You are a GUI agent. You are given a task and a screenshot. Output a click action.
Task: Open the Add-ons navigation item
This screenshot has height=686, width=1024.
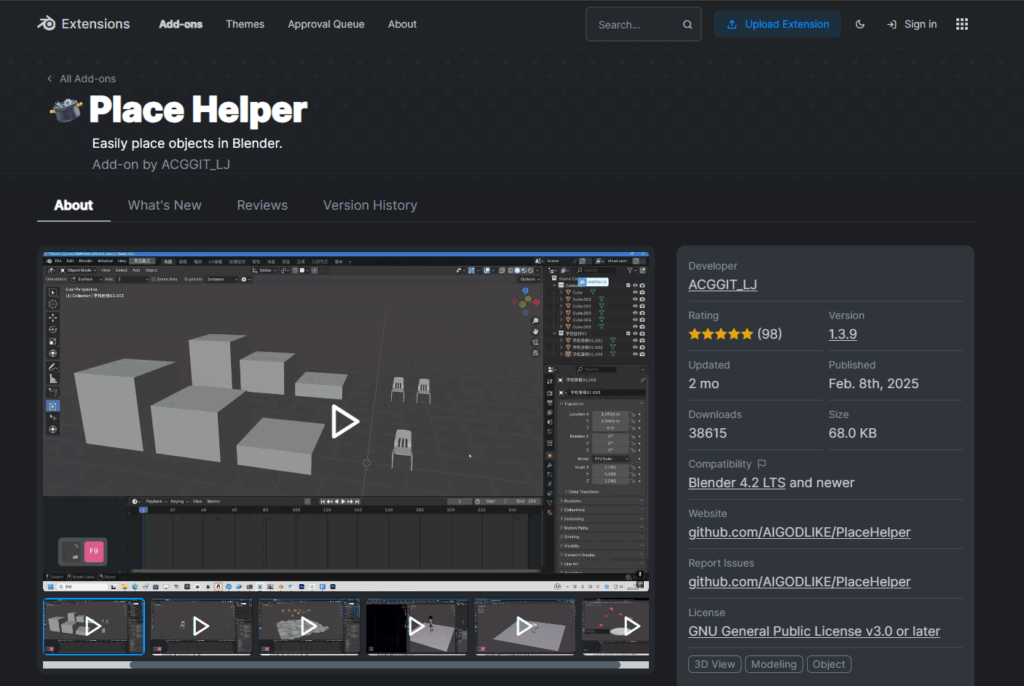tap(181, 24)
